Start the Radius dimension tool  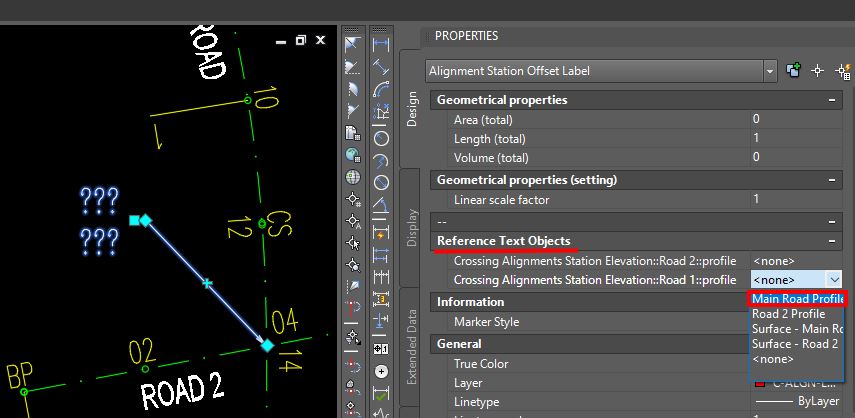[381, 138]
